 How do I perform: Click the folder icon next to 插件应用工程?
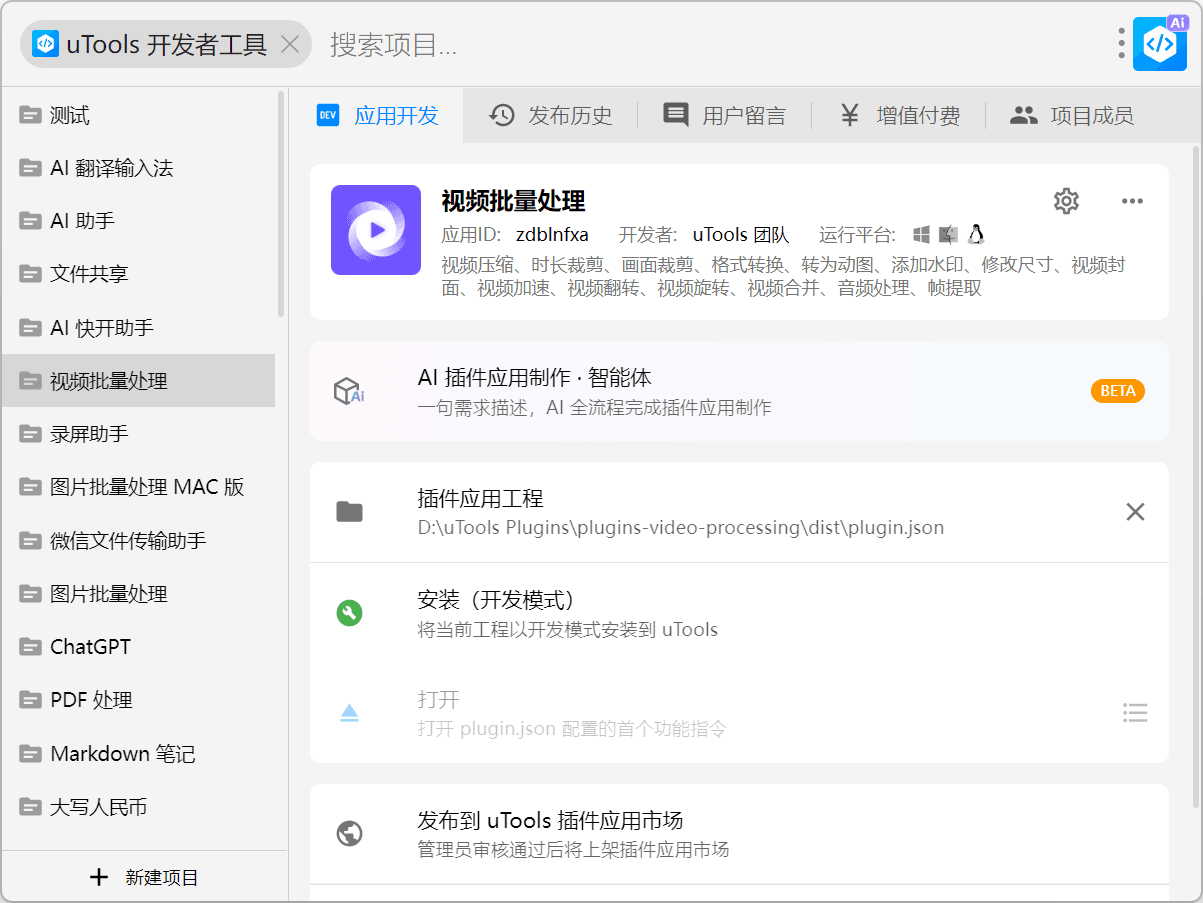[349, 512]
